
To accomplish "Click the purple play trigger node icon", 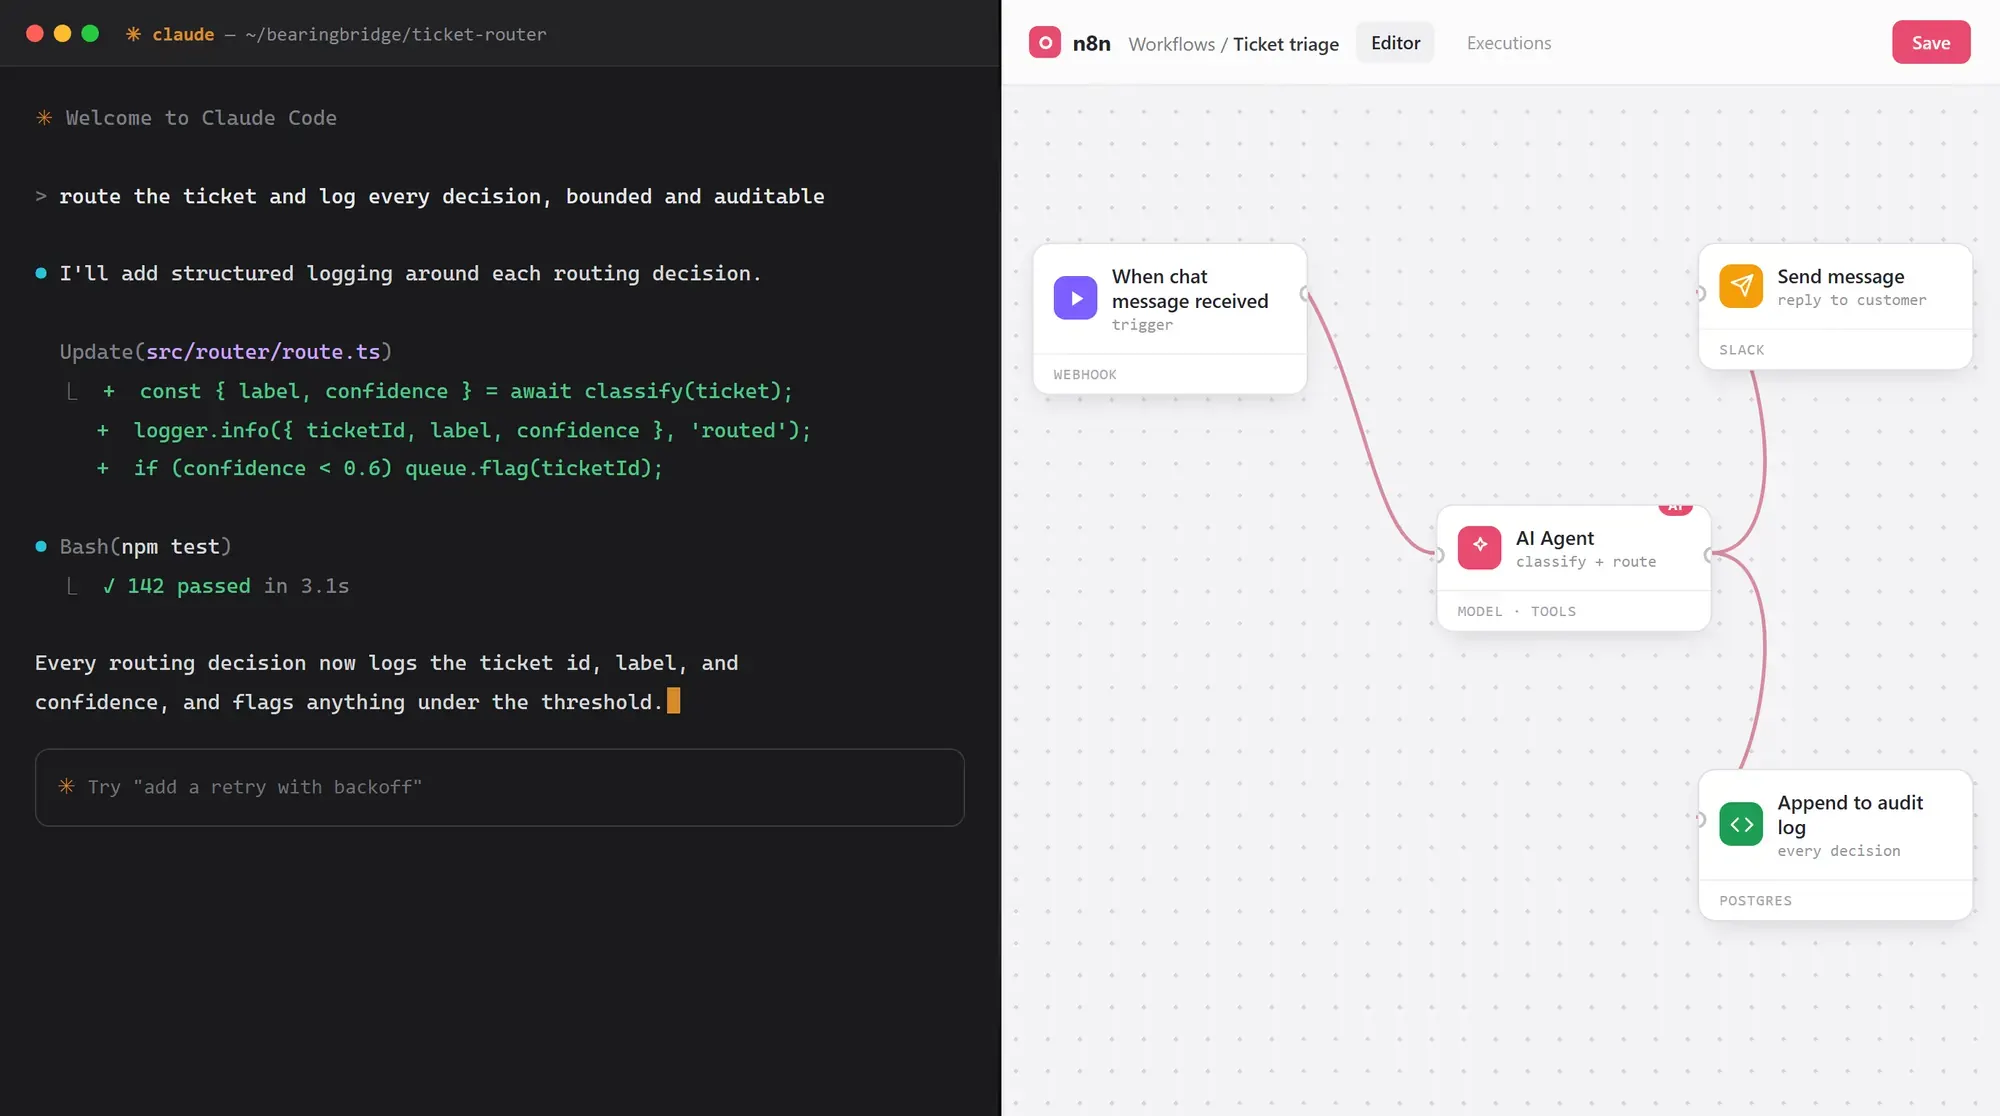I will pyautogui.click(x=1075, y=298).
